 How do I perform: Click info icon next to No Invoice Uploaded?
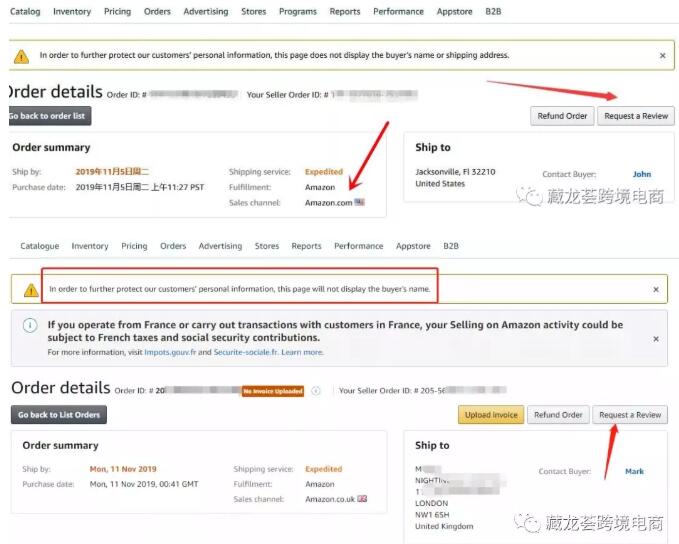tap(315, 391)
